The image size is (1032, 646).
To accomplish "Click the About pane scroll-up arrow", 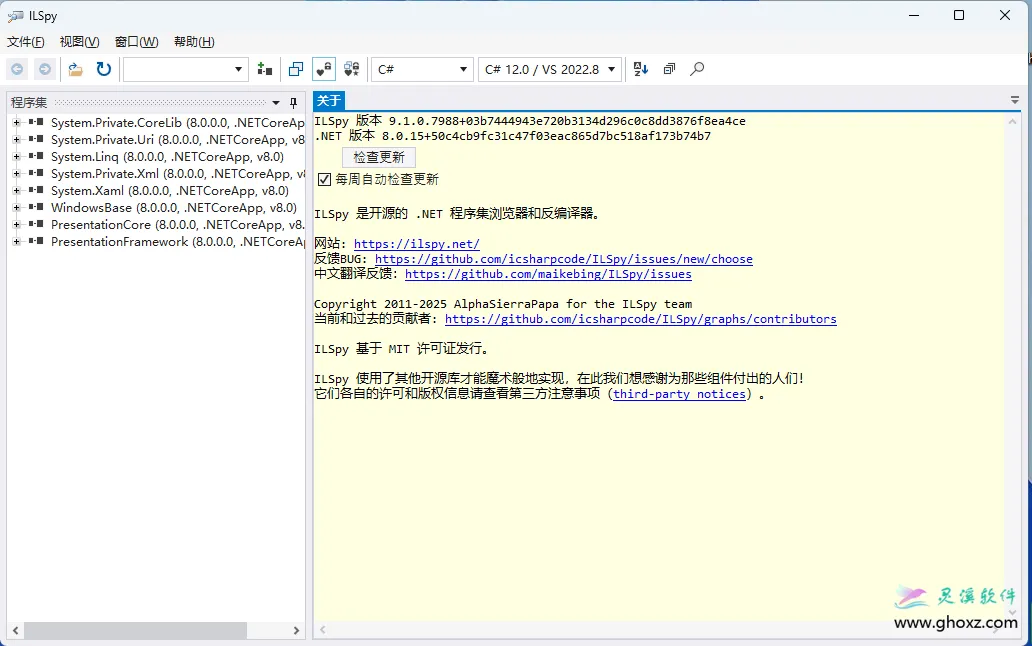I will pos(1012,121).
